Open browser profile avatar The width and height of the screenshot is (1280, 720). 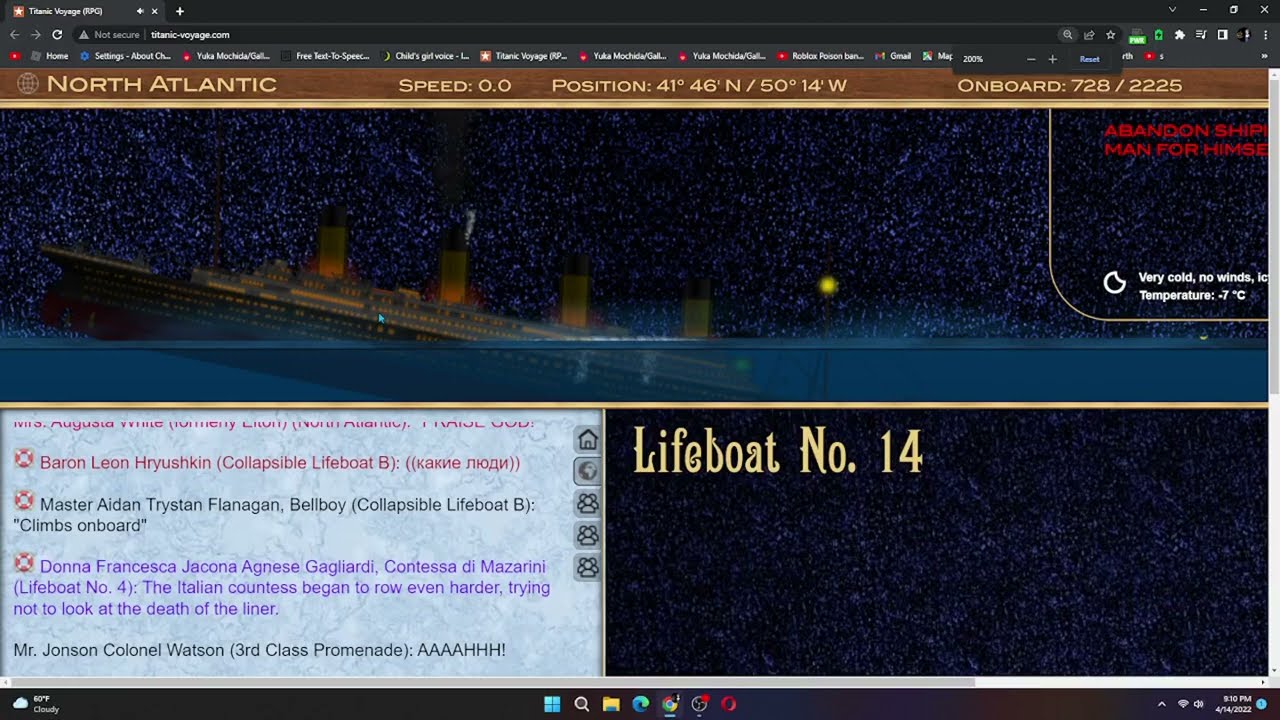(1243, 34)
